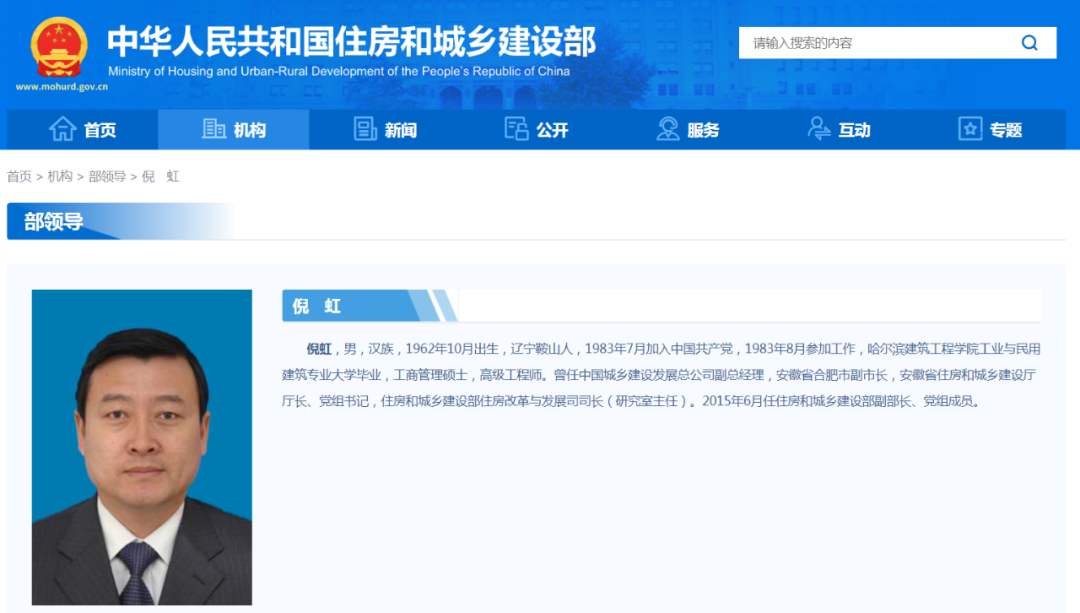Click the text 1983年7月加入中国共产党 in the biography
1080x613 pixels.
pos(658,349)
